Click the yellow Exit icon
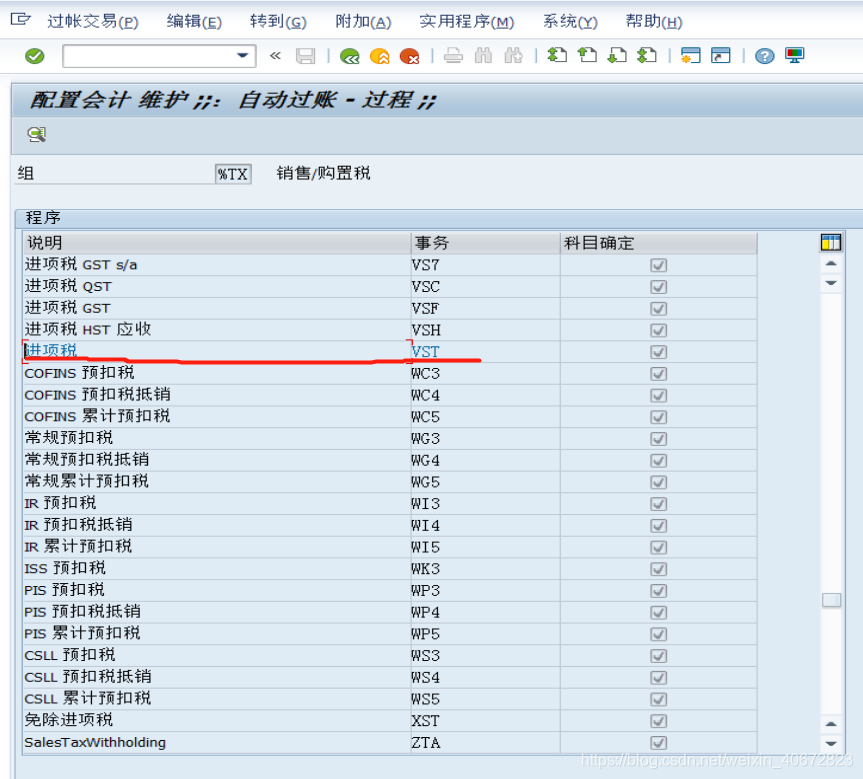Image resolution: width=863 pixels, height=779 pixels. click(x=380, y=56)
